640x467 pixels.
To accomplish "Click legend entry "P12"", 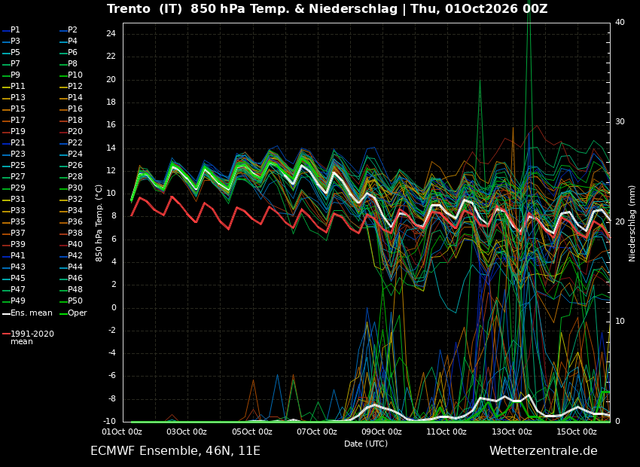I will pyautogui.click(x=71, y=87).
